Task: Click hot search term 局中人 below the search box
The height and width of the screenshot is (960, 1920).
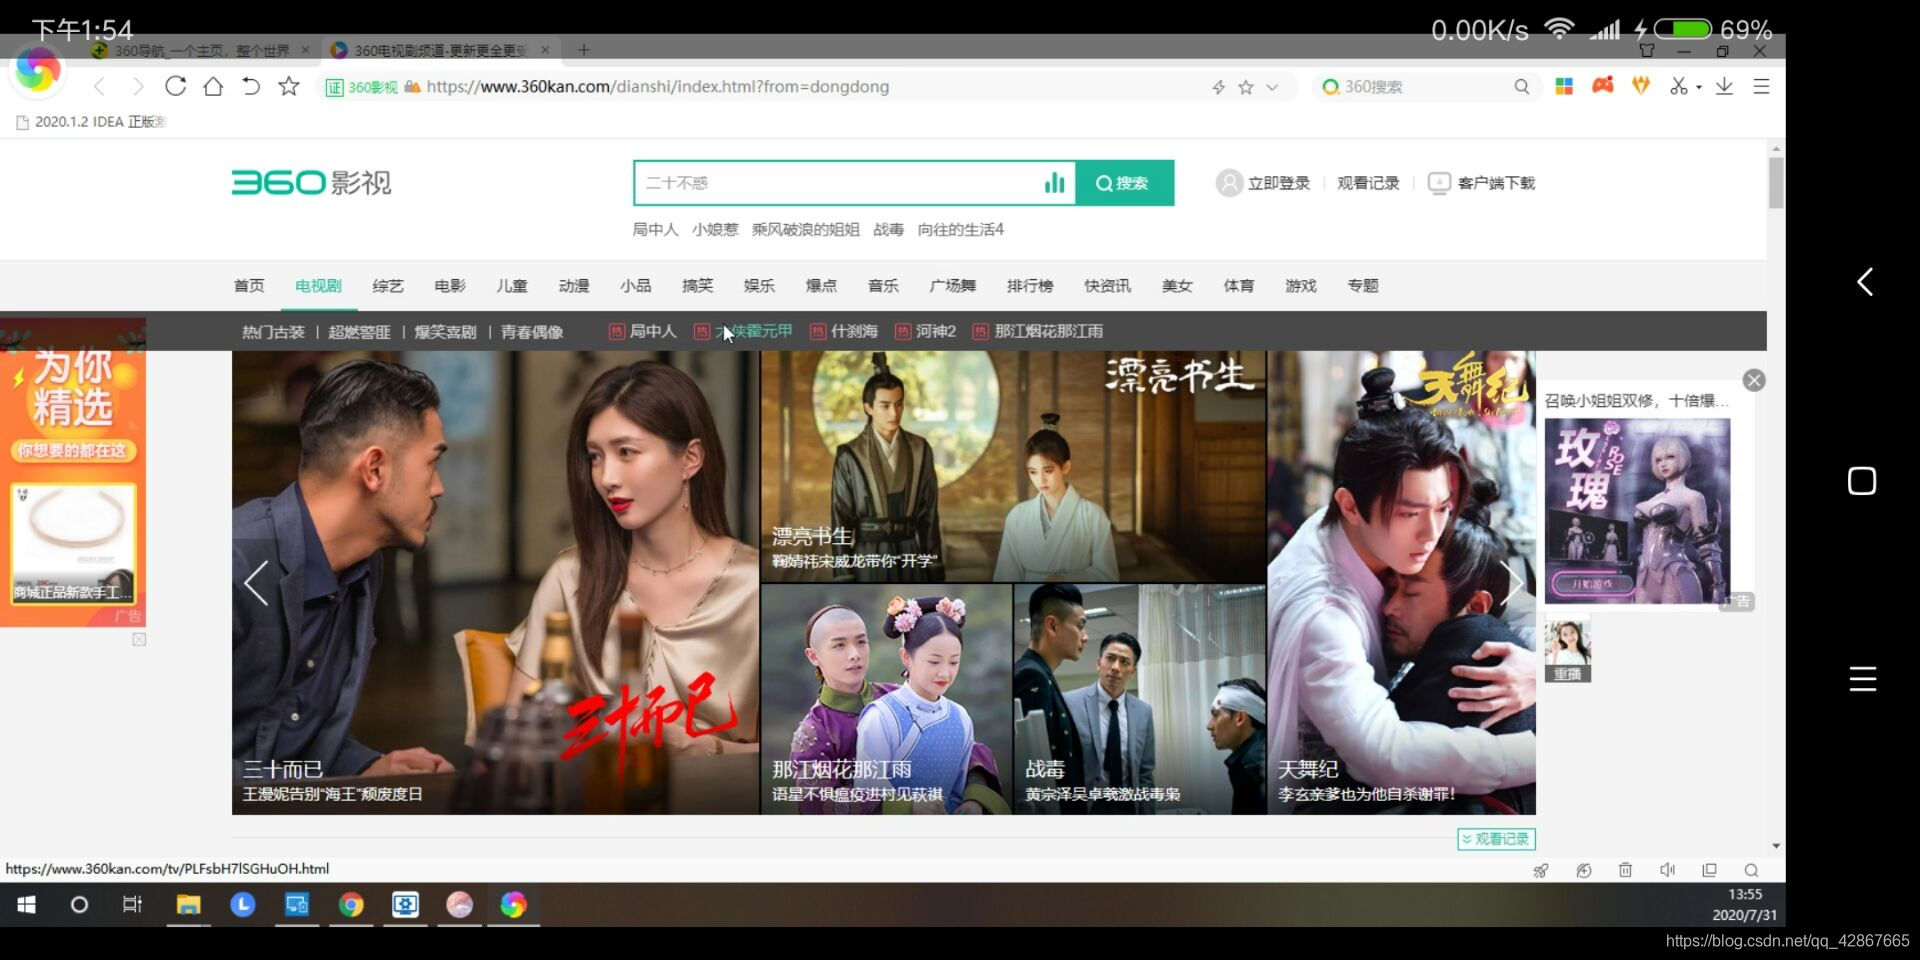Action: point(655,230)
